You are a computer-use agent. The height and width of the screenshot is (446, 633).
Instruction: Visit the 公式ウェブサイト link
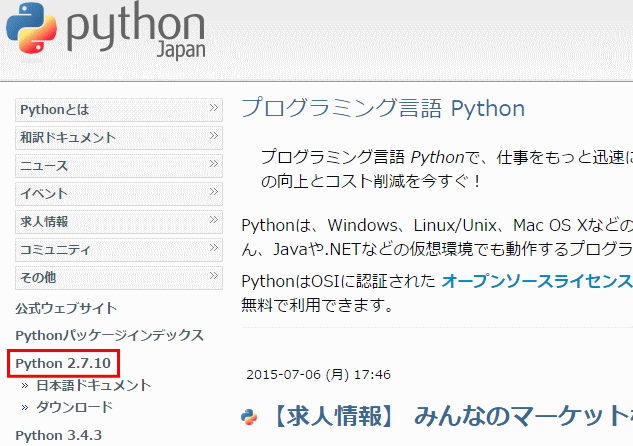66,308
